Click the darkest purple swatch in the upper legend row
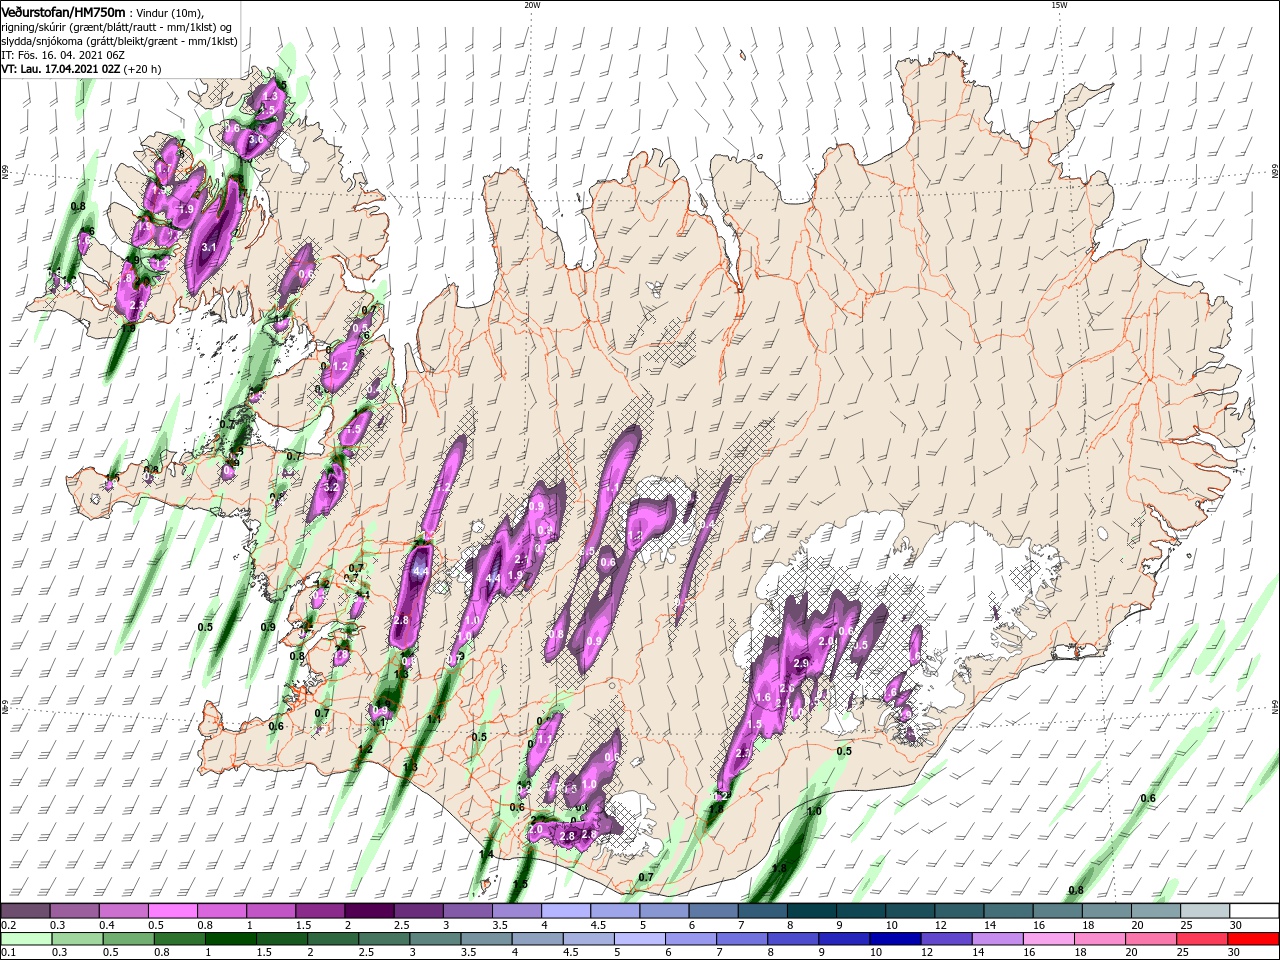This screenshot has width=1280, height=960. tap(368, 911)
